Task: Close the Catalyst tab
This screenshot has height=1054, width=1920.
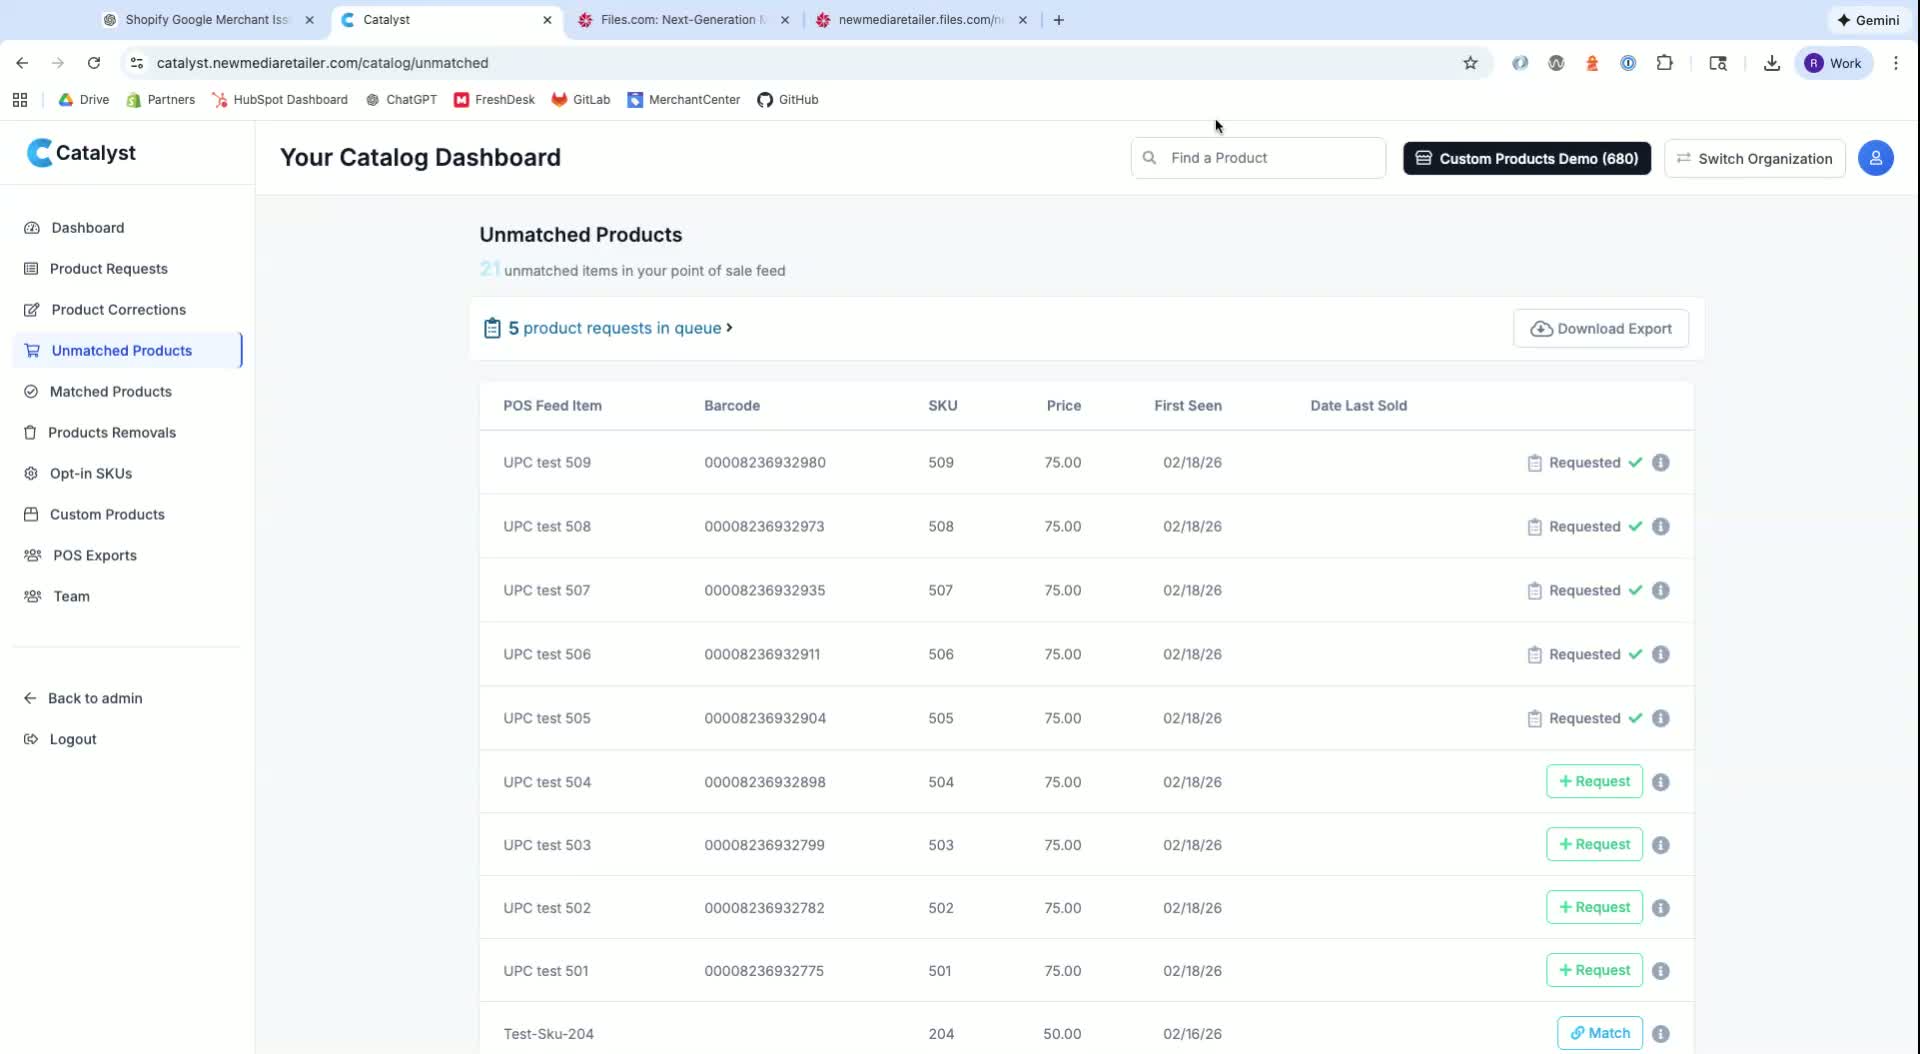Action: coord(547,20)
